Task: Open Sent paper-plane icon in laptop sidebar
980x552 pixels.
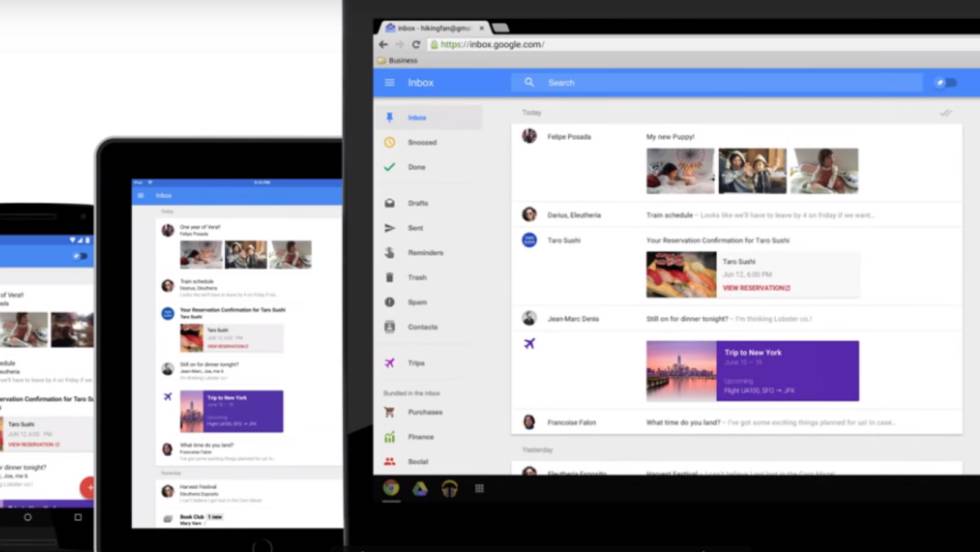Action: click(389, 228)
